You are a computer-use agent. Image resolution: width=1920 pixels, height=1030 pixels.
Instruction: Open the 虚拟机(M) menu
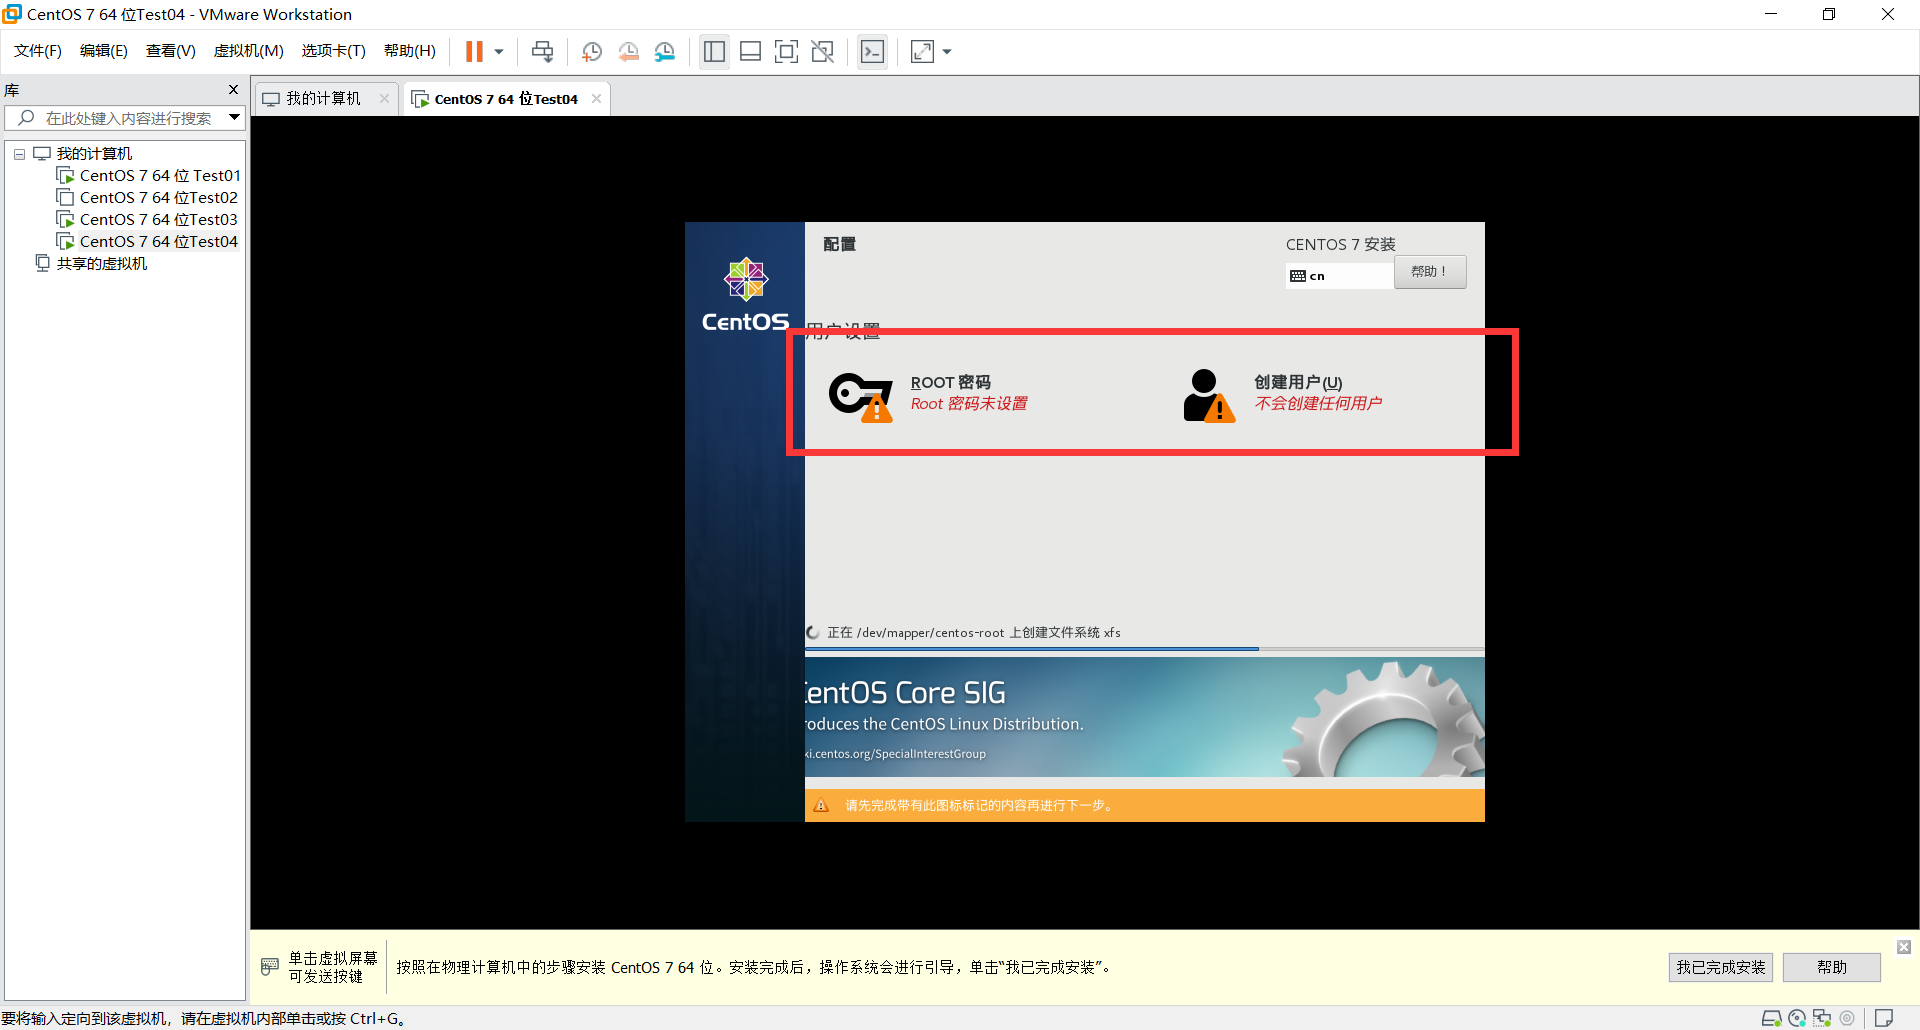(x=249, y=51)
